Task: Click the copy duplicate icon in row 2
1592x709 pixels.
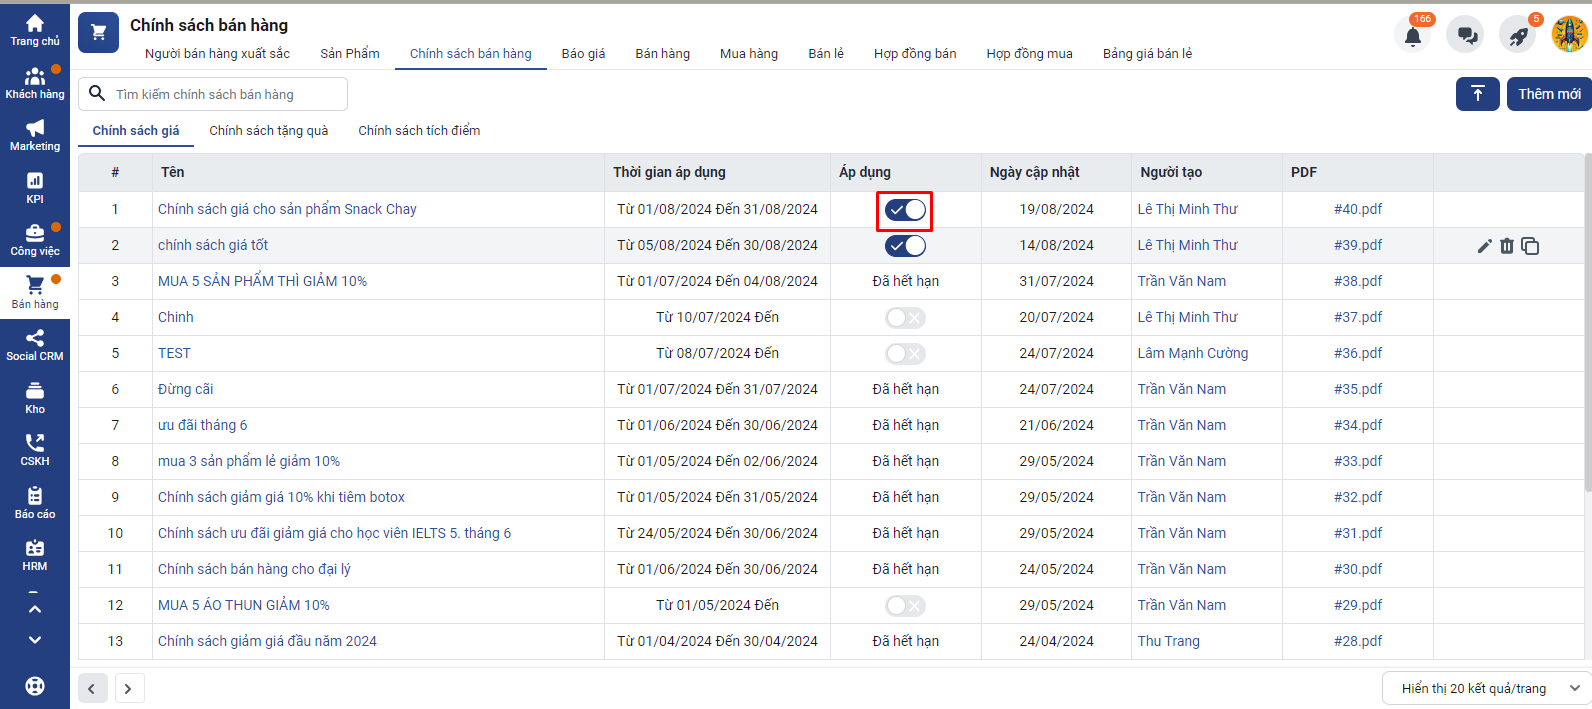Action: click(1530, 246)
